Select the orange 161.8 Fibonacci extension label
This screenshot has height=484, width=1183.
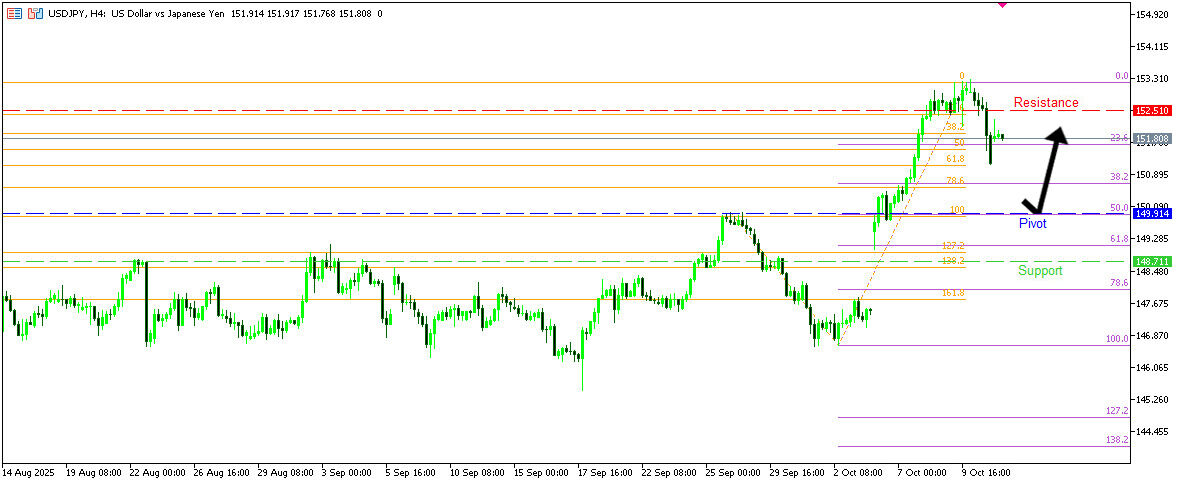click(x=953, y=293)
